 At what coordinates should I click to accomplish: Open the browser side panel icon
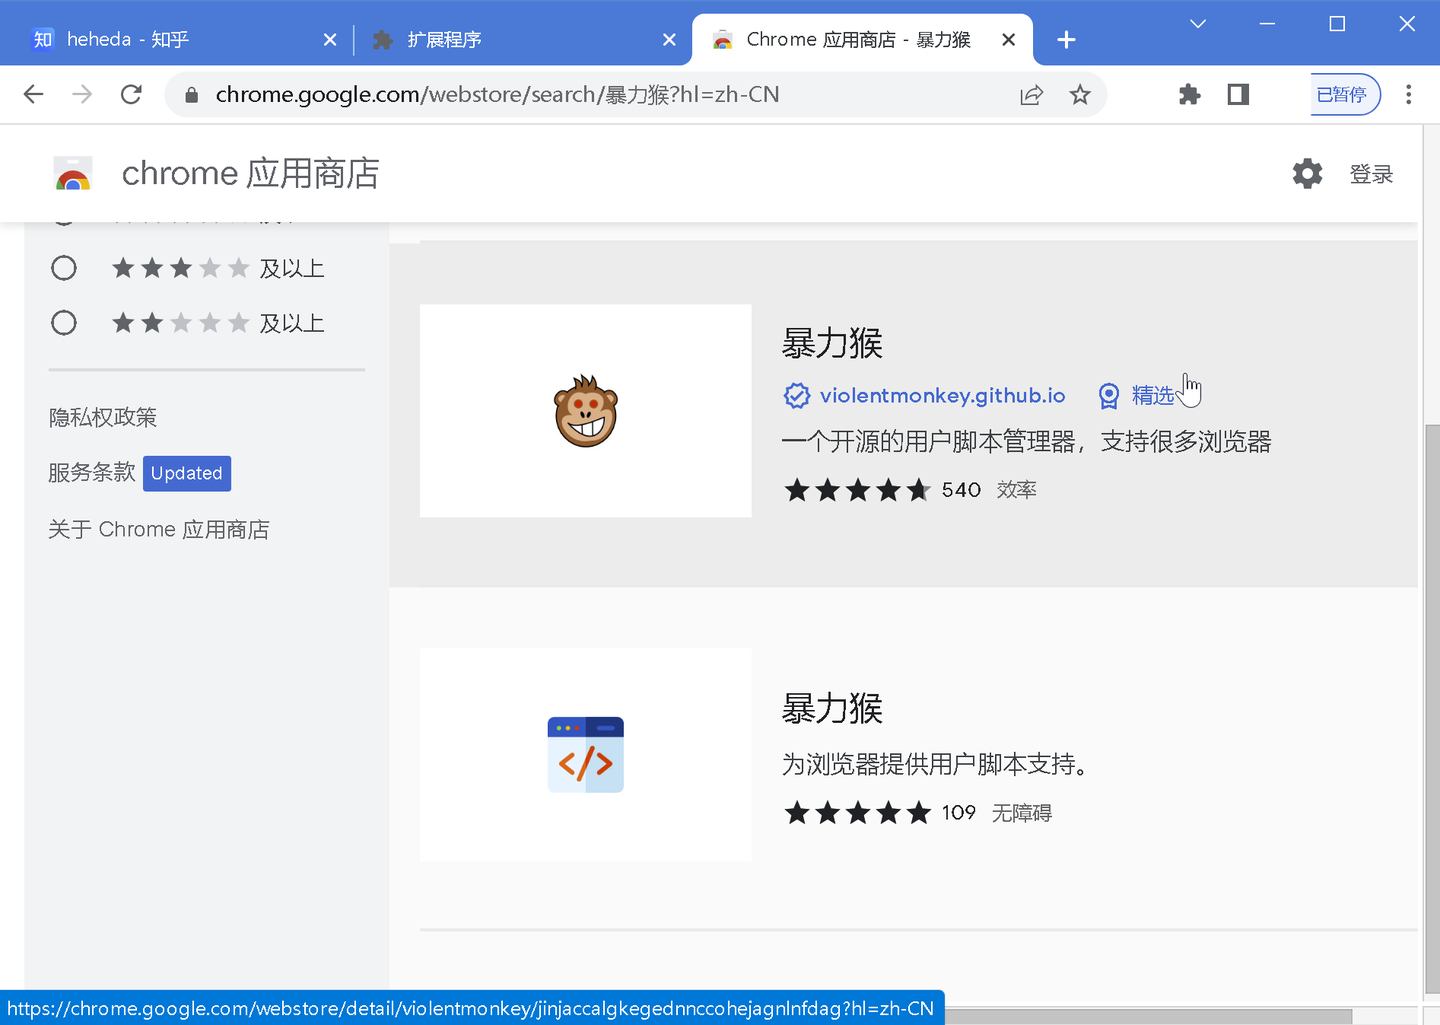tap(1237, 94)
